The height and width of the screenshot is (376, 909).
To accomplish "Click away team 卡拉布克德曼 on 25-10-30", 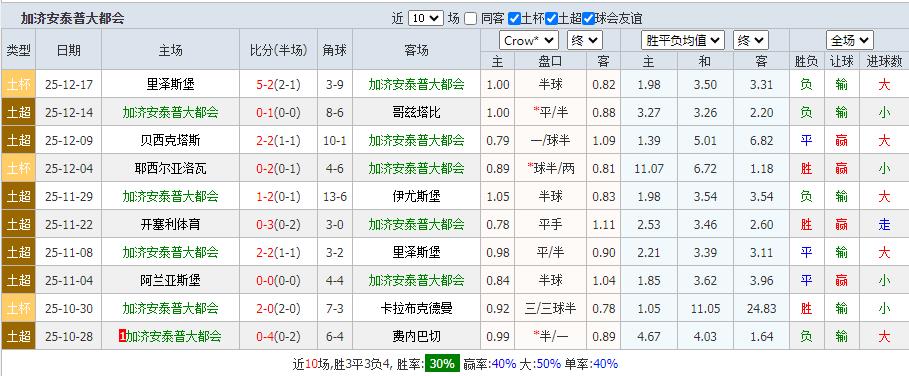I will point(416,308).
